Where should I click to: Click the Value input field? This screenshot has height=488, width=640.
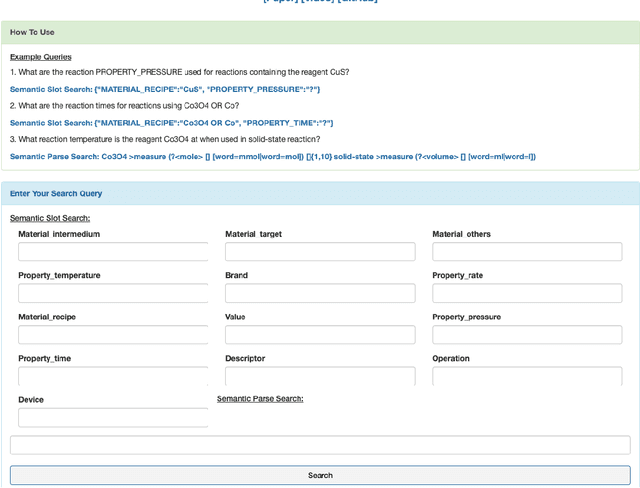(320, 335)
